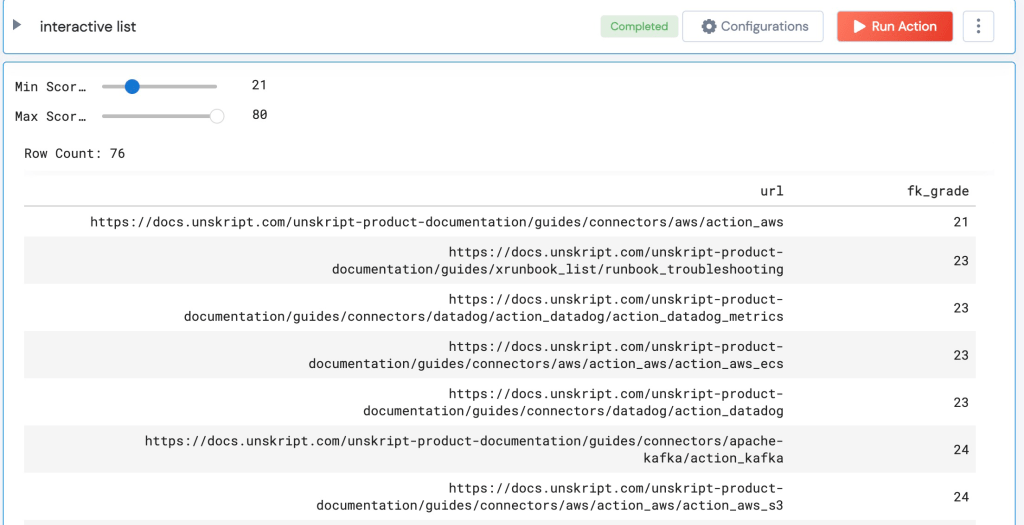Click the Max Score label

[x=50, y=117]
